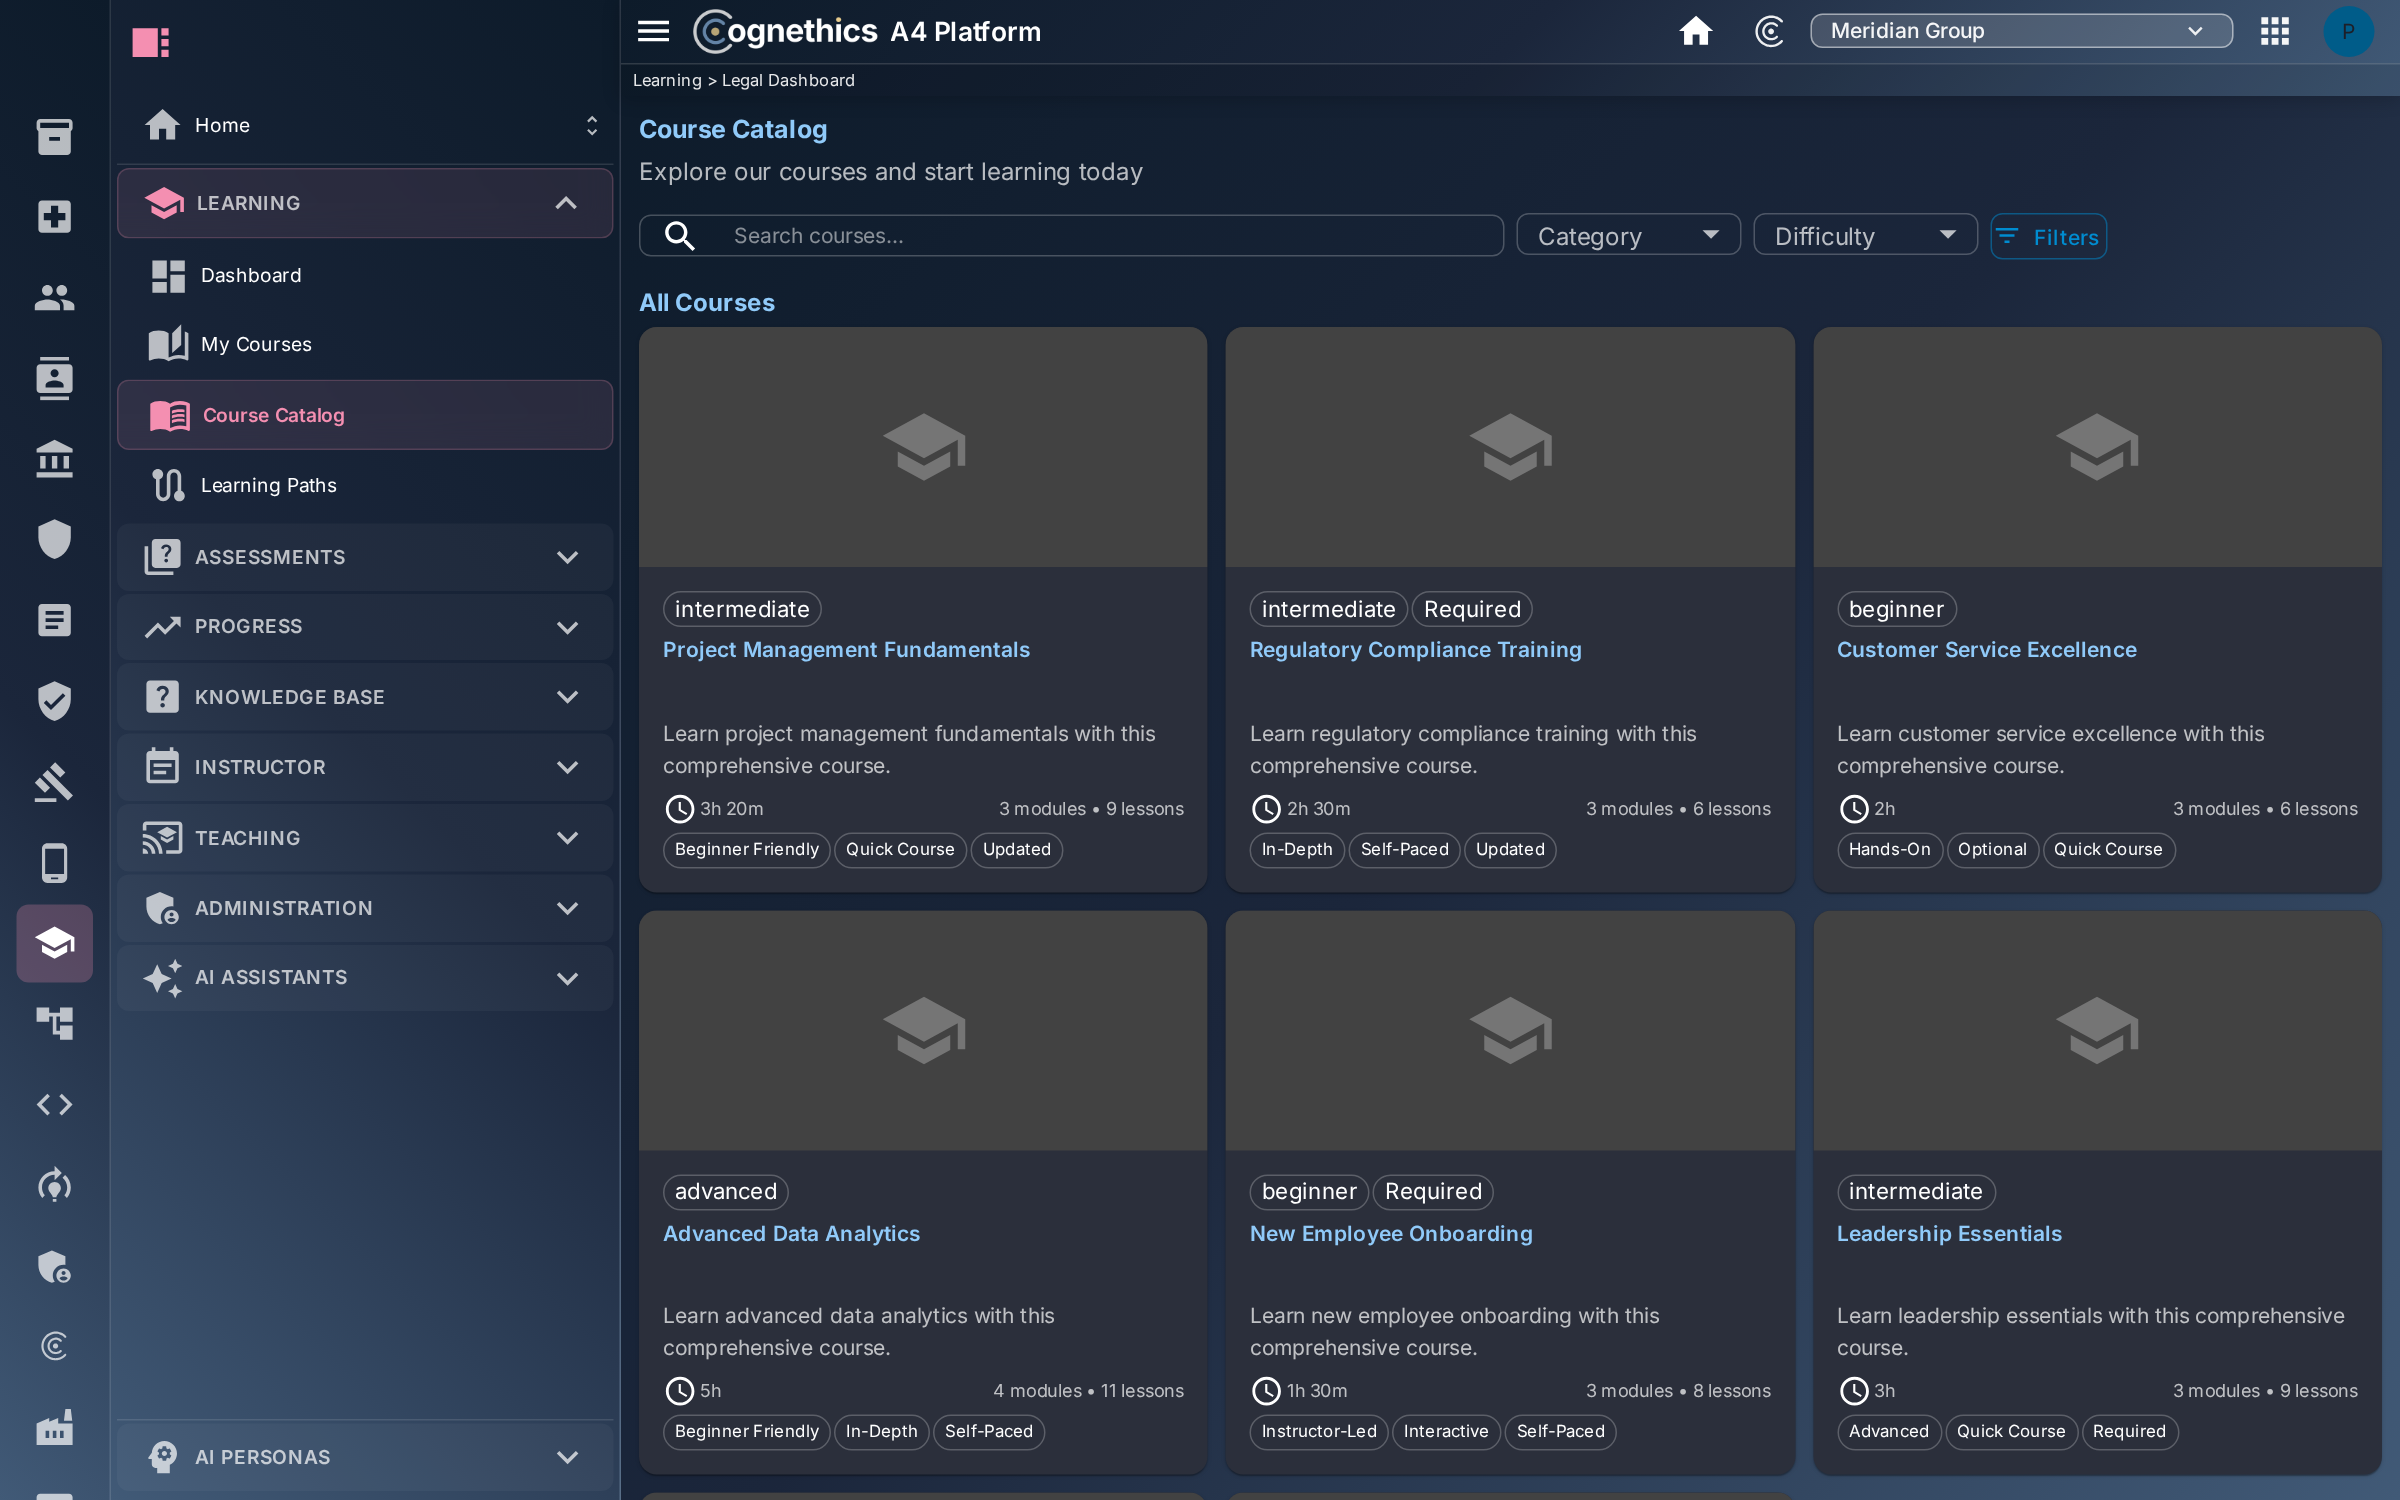The height and width of the screenshot is (1500, 2400).
Task: Expand the ASSESSMENTS section
Action: pyautogui.click(x=365, y=557)
